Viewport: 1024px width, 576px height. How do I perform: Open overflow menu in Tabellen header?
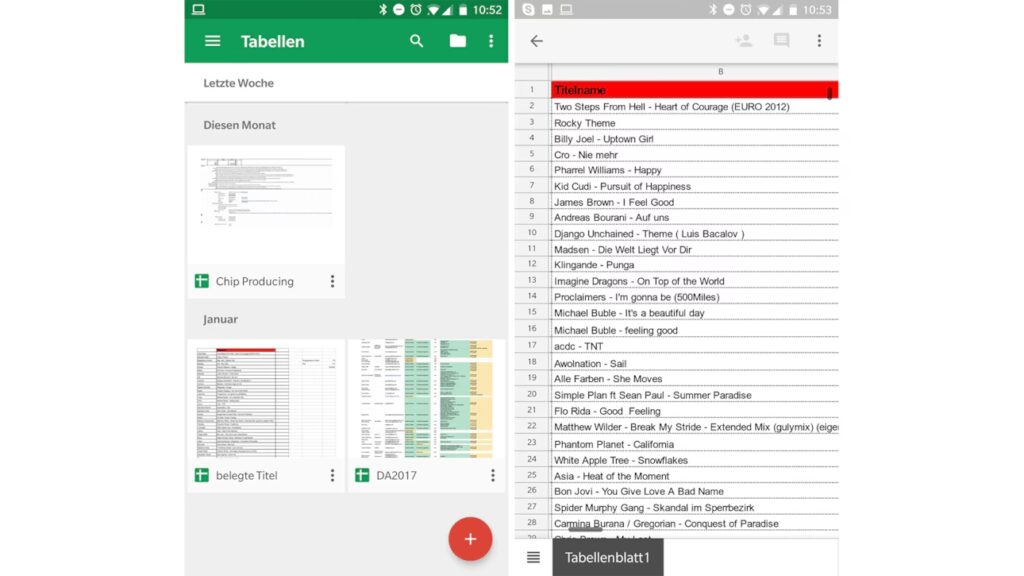point(491,41)
